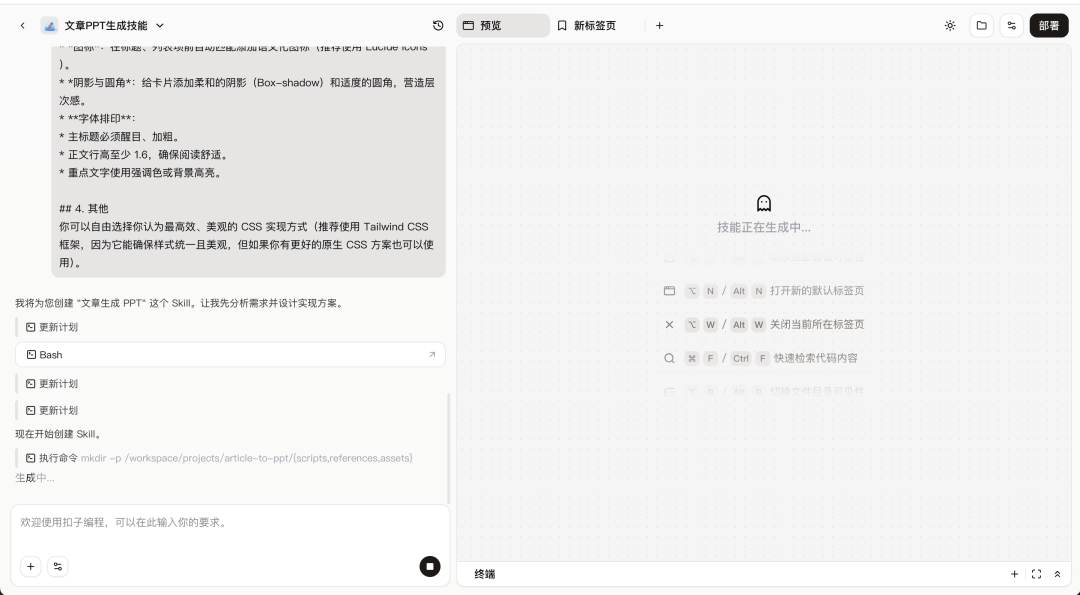Click the 现在开始创建 Skill message text

click(59, 434)
